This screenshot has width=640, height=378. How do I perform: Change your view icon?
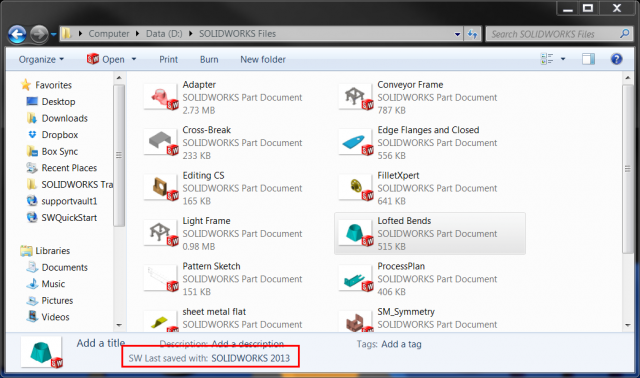point(547,59)
